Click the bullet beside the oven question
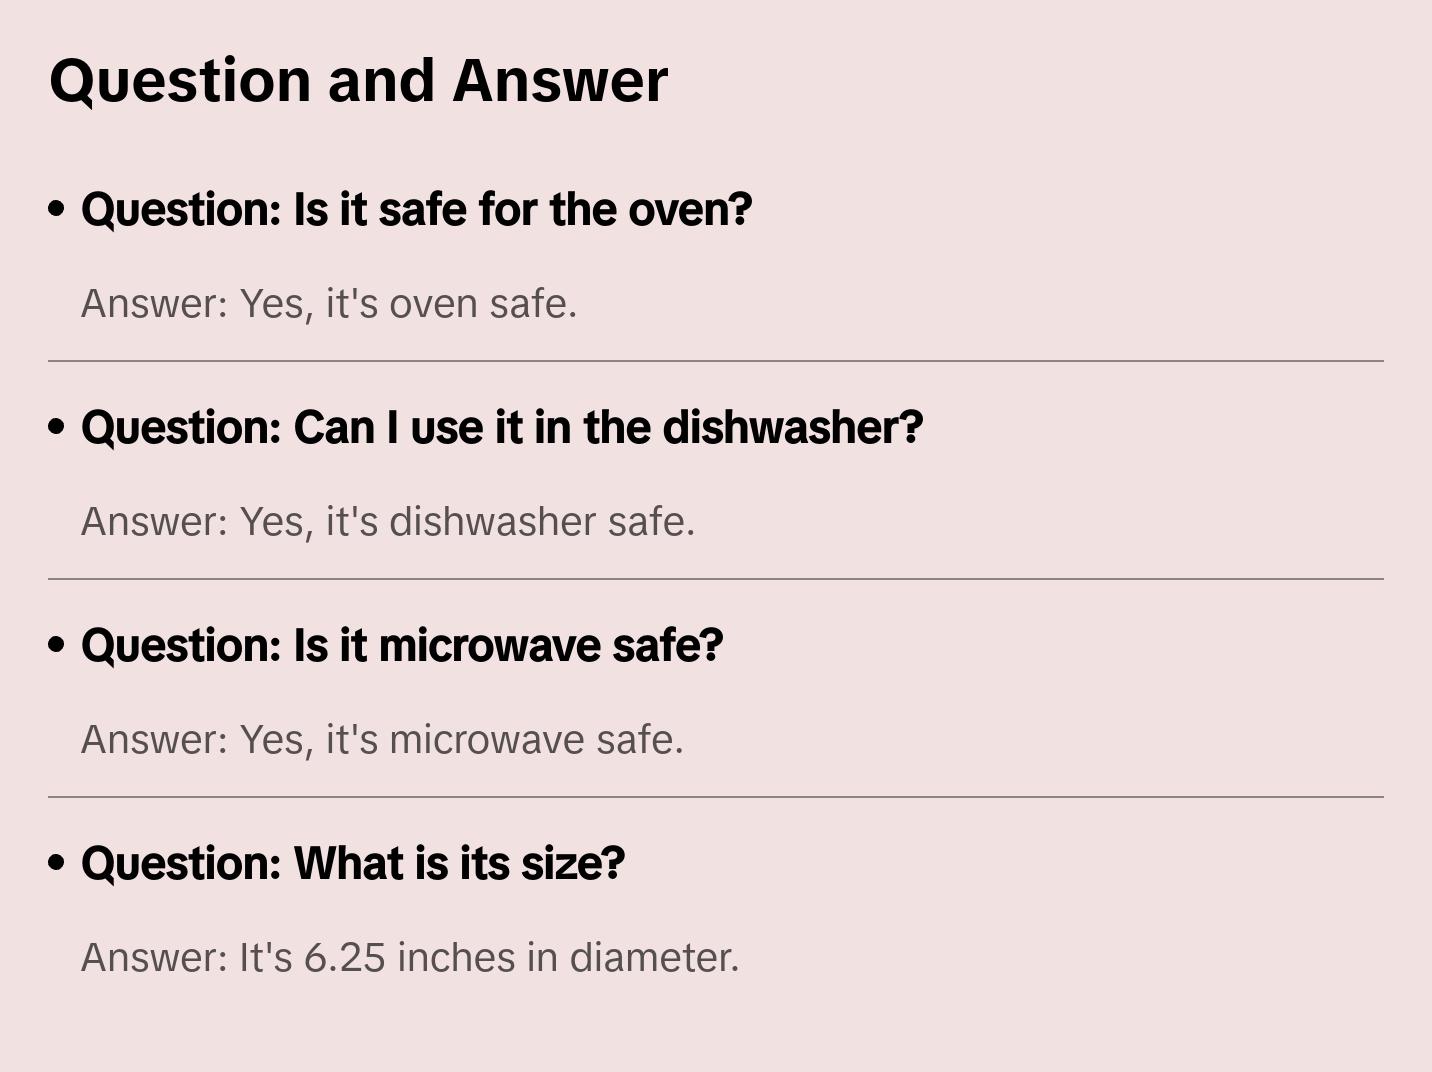Viewport: 1432px width, 1072px height. pyautogui.click(x=57, y=210)
